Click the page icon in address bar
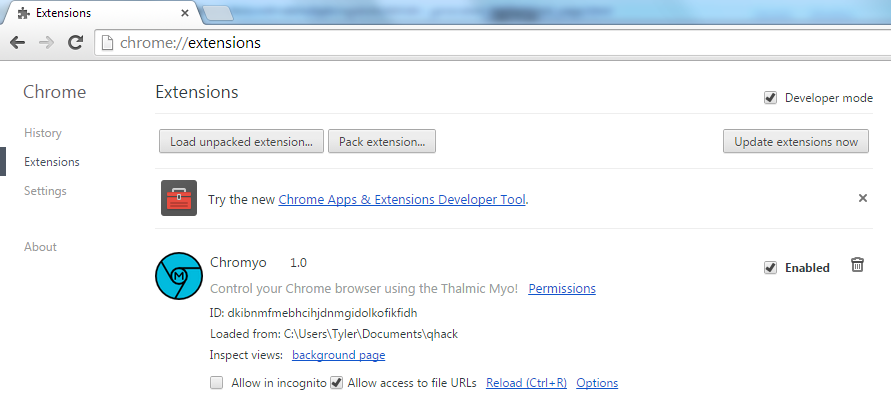The image size is (891, 404). (x=107, y=43)
